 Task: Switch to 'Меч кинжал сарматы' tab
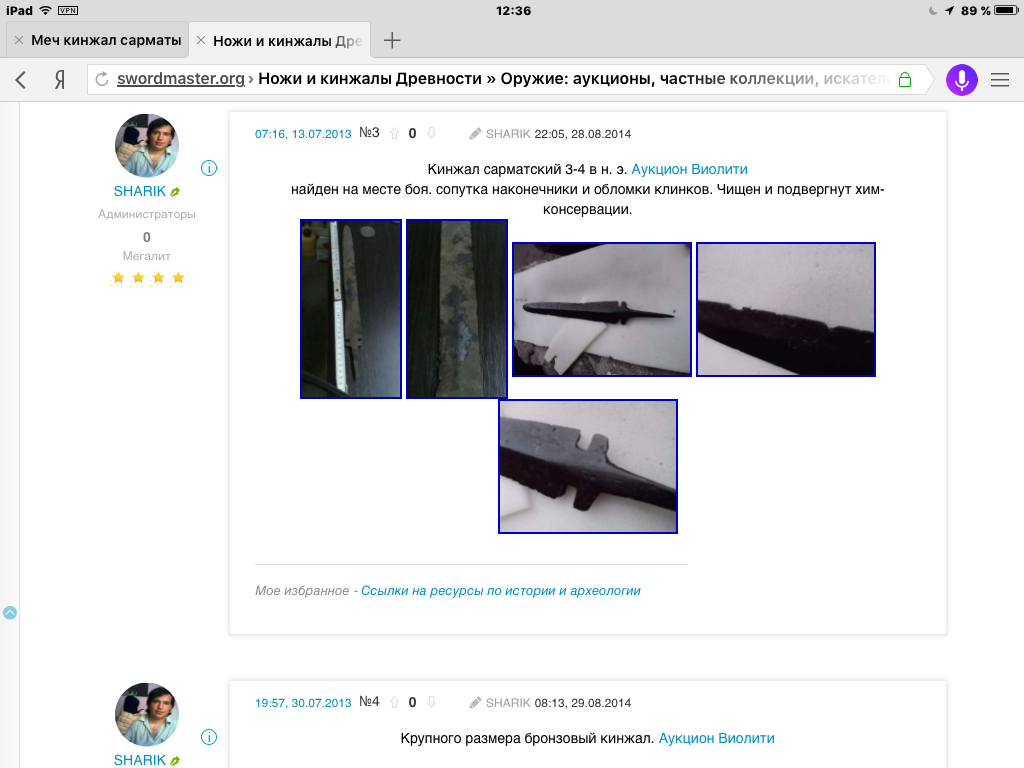click(106, 40)
